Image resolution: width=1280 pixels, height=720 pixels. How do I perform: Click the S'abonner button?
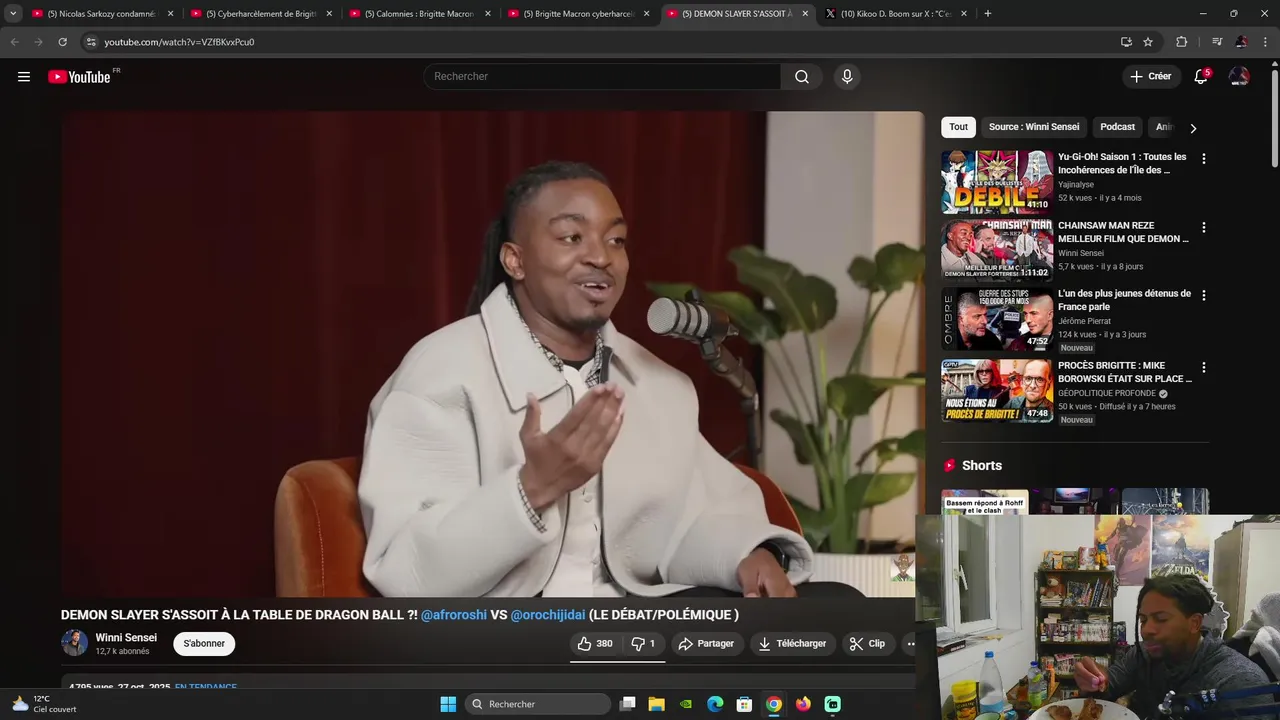[204, 644]
